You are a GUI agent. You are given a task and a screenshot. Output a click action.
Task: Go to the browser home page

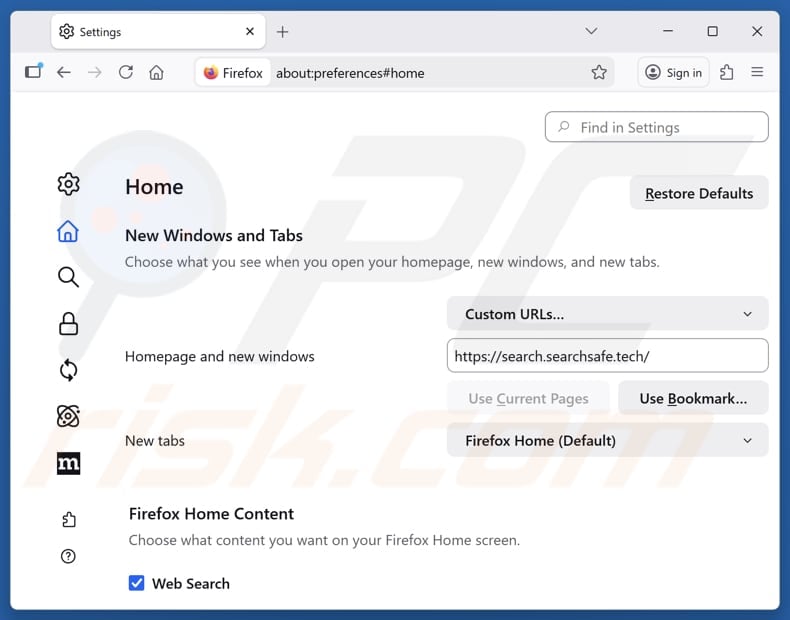point(156,73)
